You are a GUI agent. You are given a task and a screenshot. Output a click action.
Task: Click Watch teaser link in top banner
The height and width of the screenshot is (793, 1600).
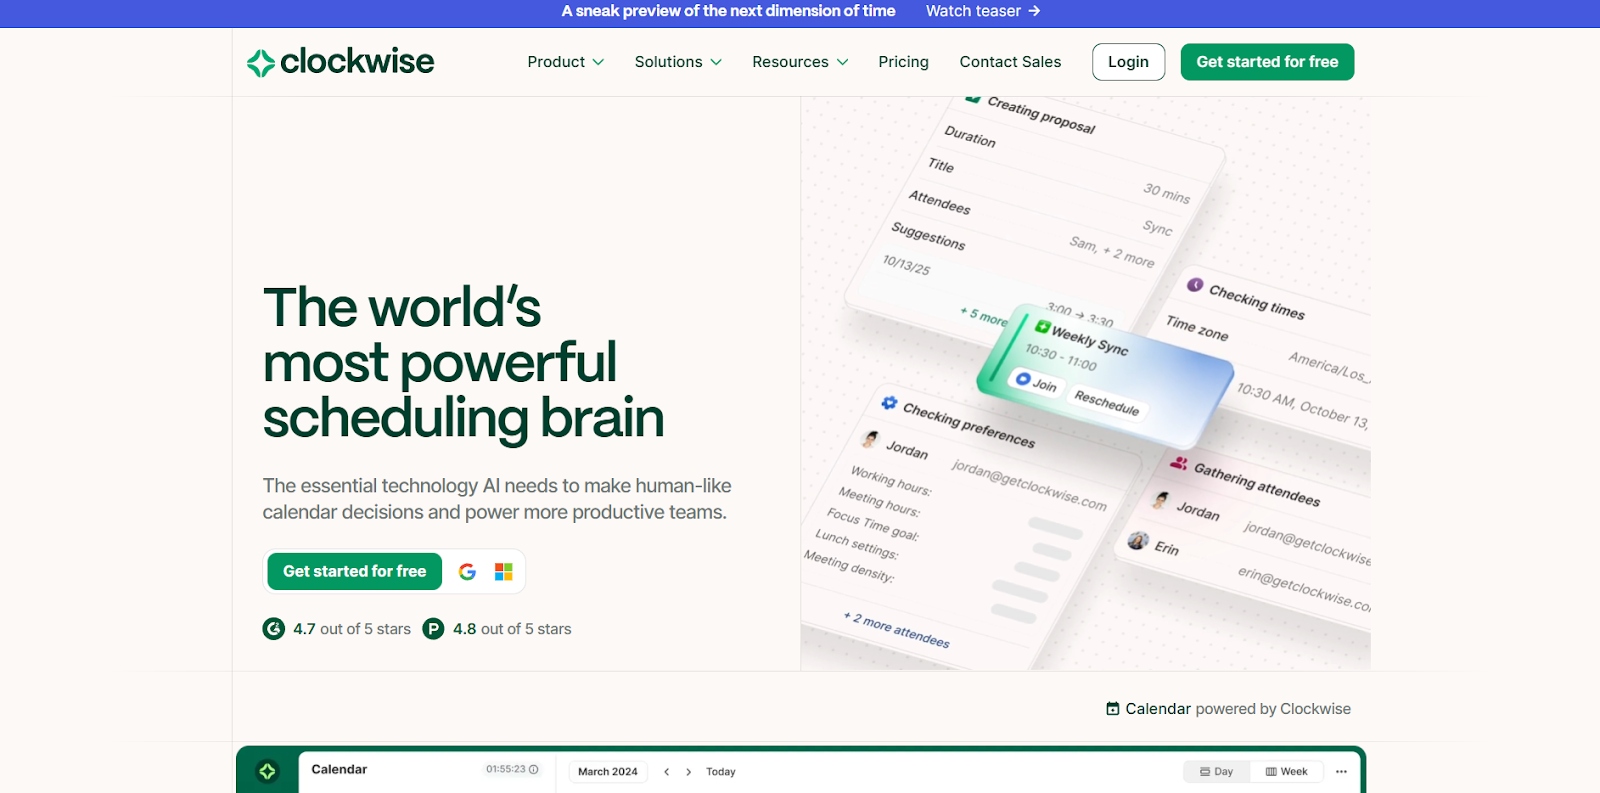tap(983, 11)
